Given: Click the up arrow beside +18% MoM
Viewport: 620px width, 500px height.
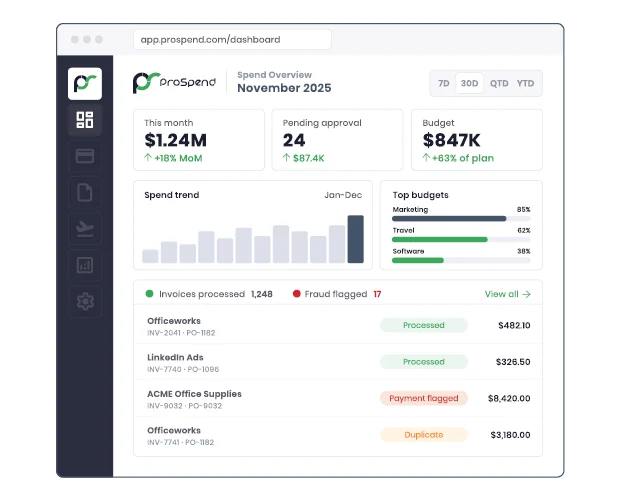Looking at the screenshot, I should [x=148, y=158].
